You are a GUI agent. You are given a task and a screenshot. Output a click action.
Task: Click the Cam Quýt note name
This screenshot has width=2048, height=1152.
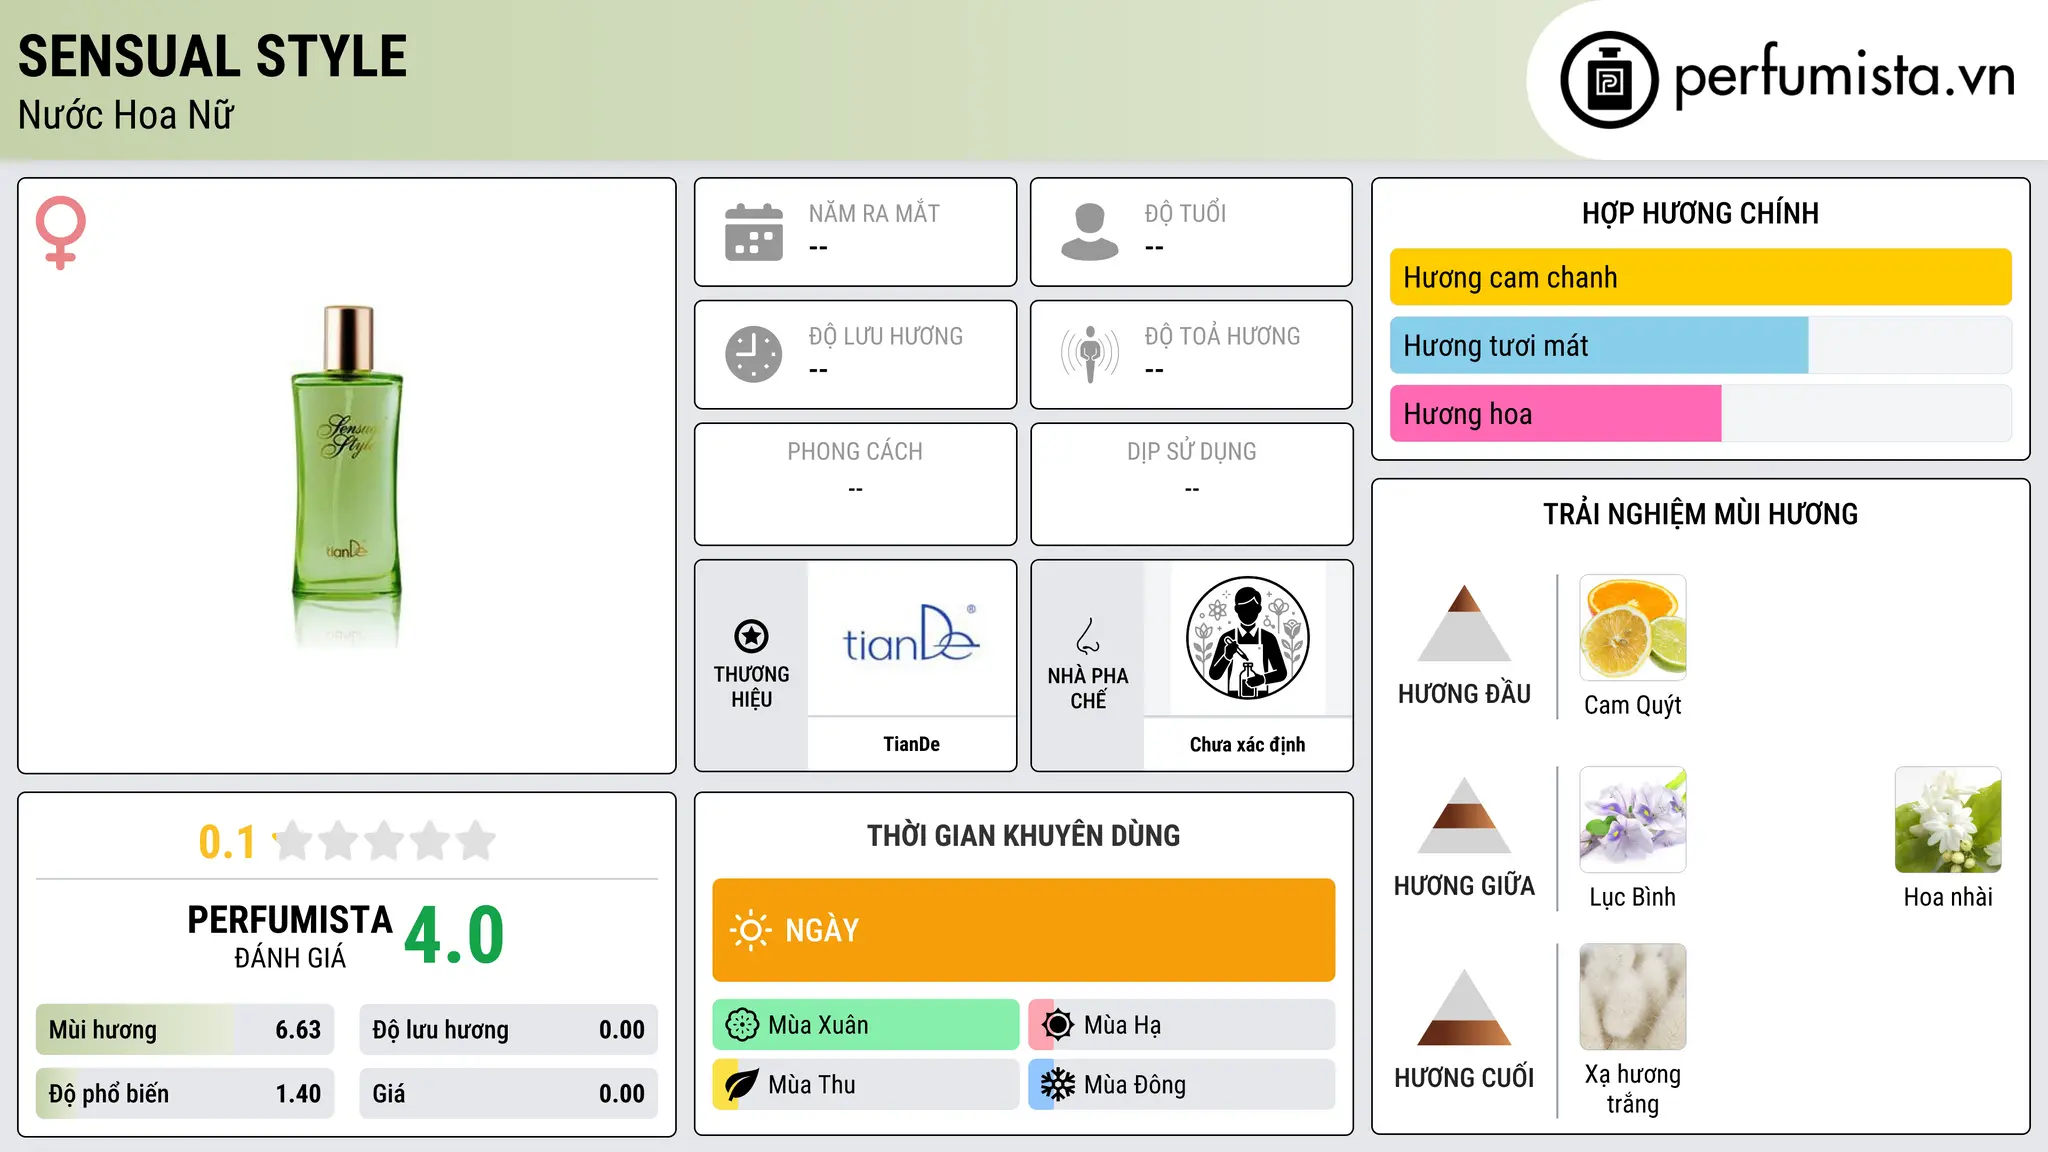[1632, 706]
